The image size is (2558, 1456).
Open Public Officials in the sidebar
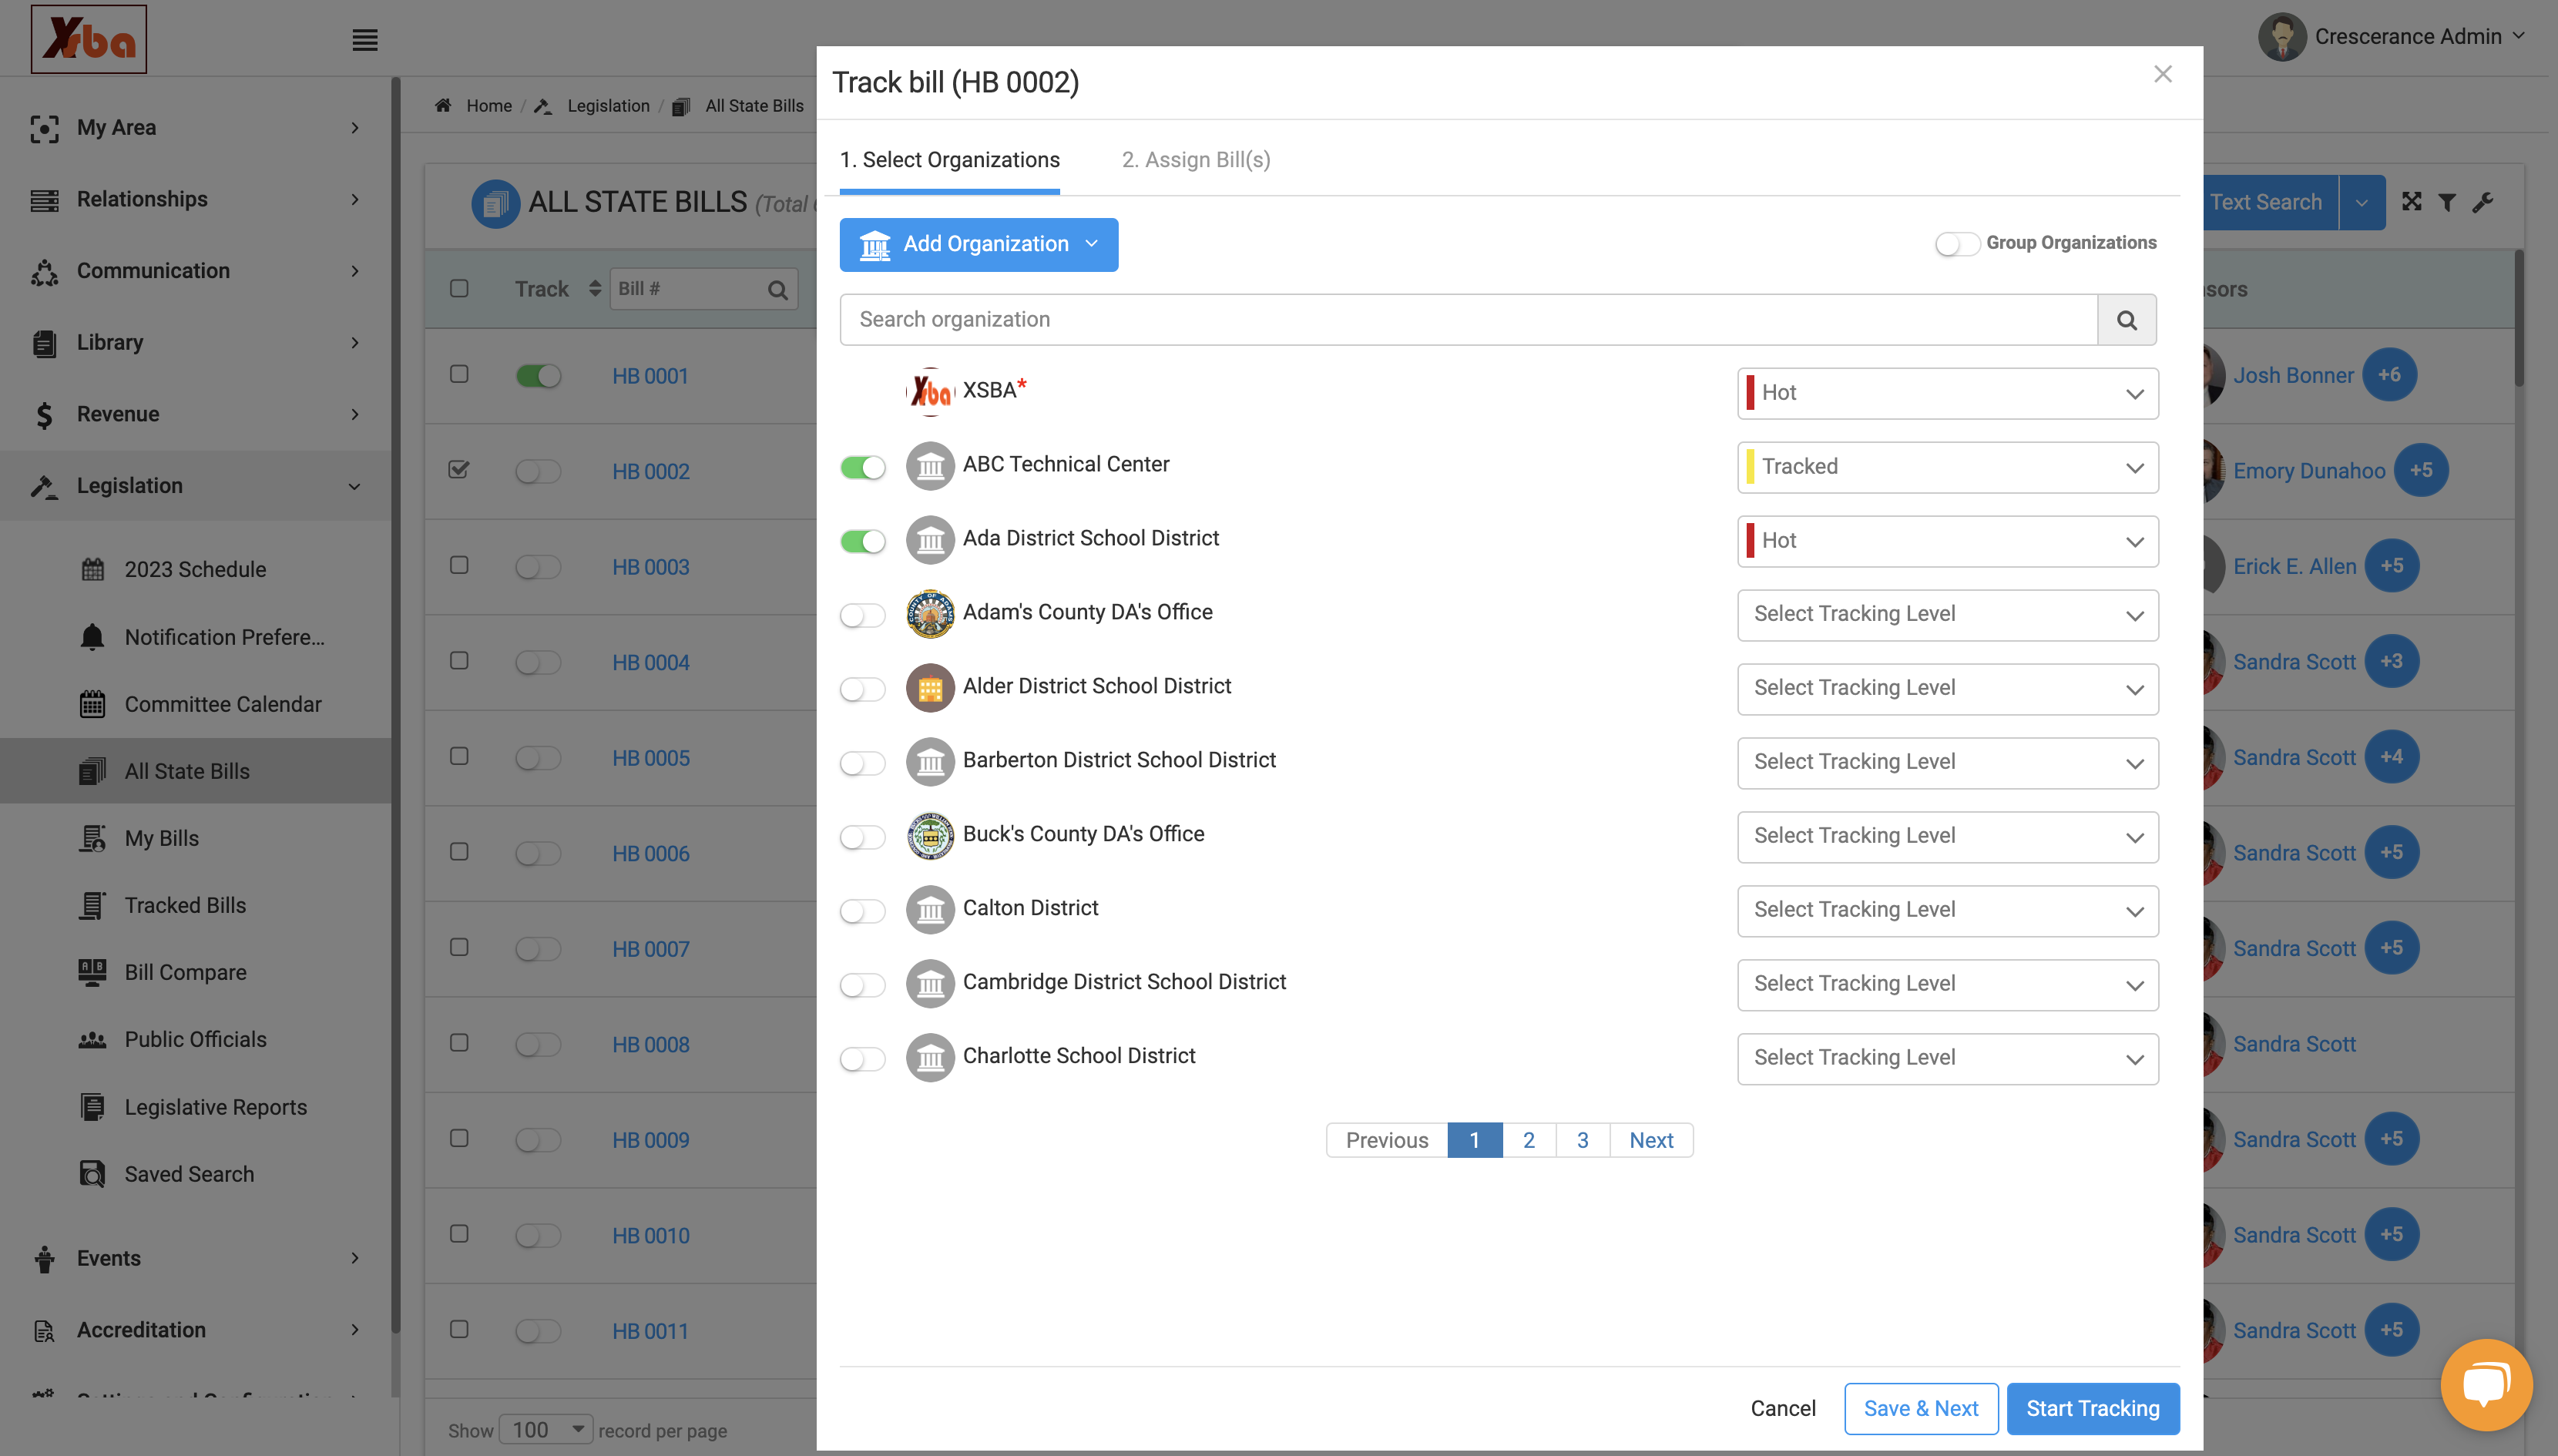[195, 1039]
